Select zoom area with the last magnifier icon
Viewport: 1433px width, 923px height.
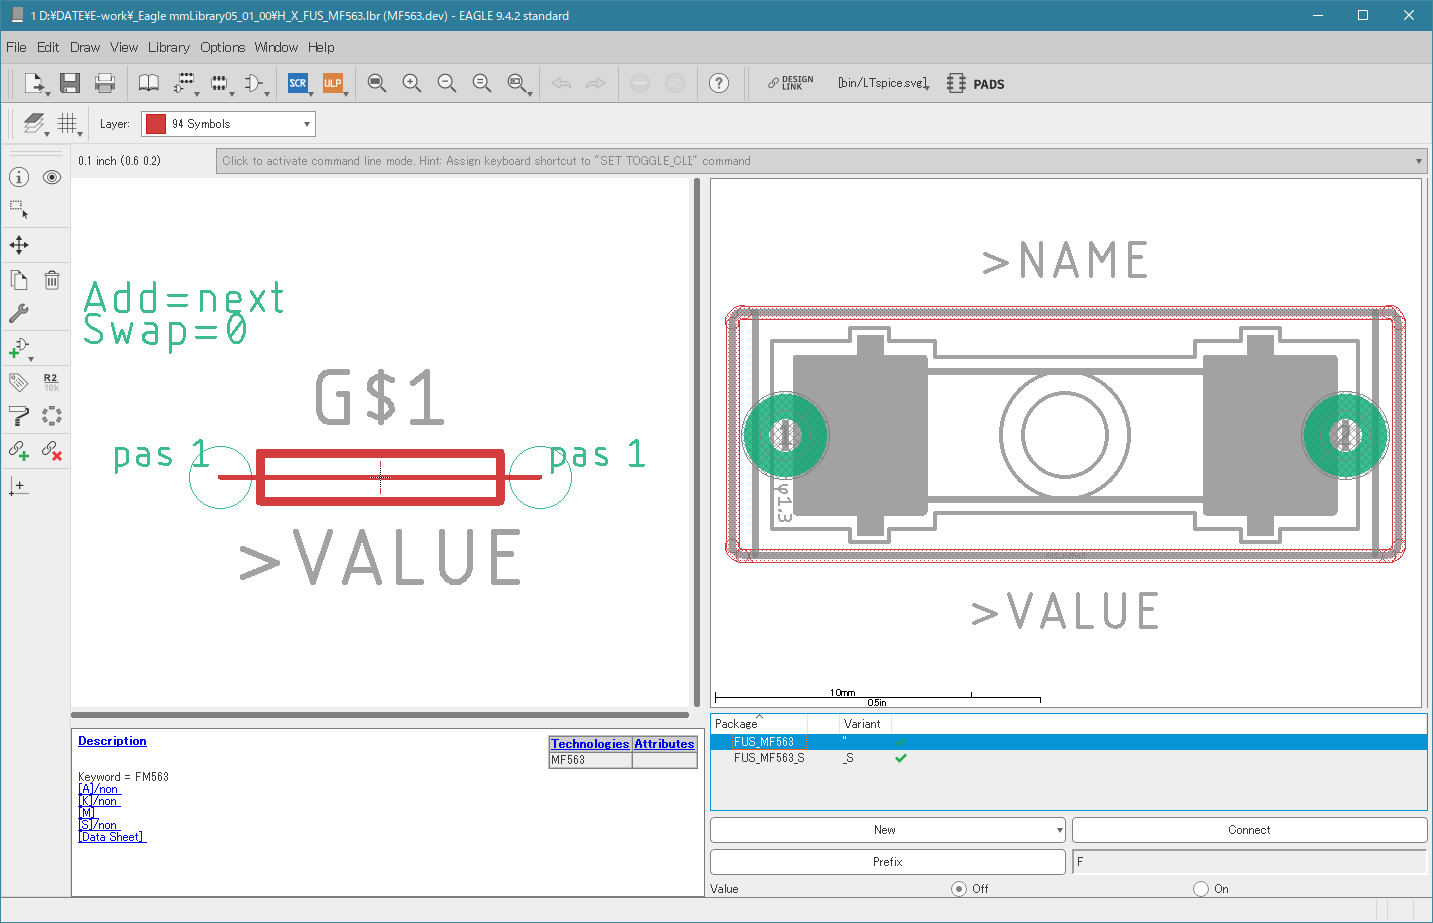point(517,83)
